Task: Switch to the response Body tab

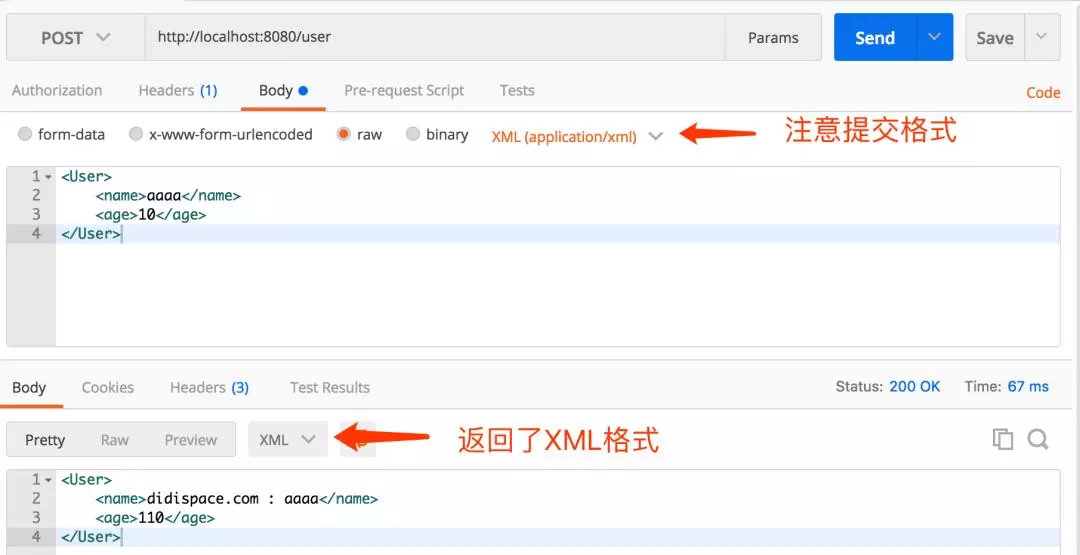Action: pyautogui.click(x=29, y=387)
